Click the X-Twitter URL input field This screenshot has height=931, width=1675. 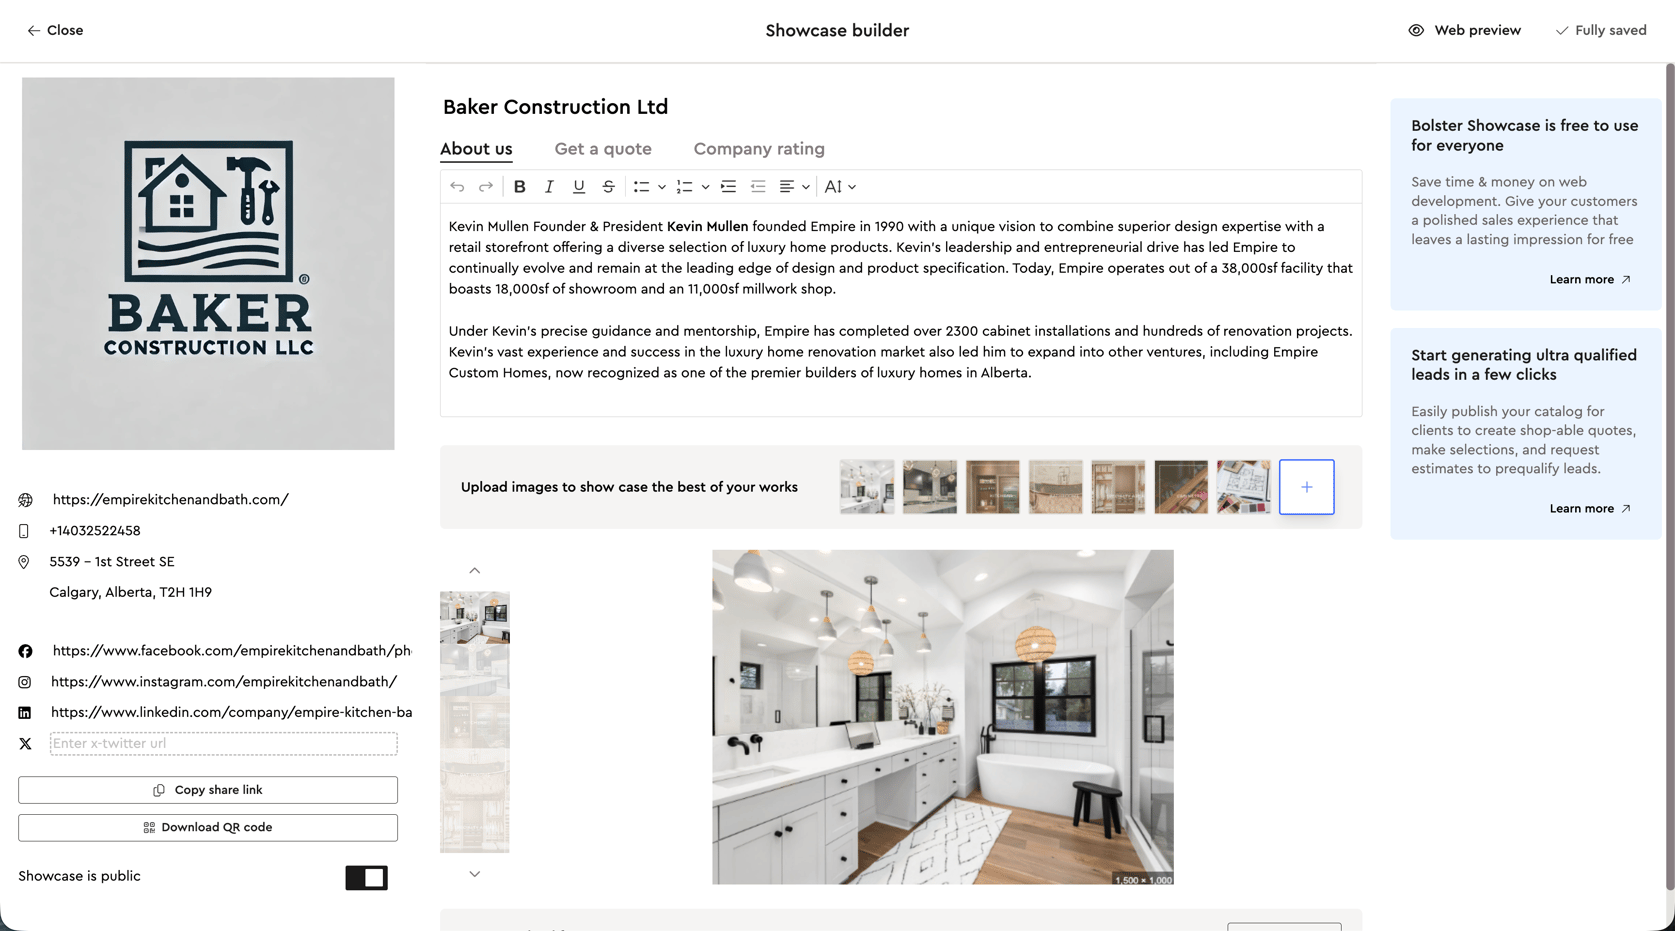pos(223,744)
